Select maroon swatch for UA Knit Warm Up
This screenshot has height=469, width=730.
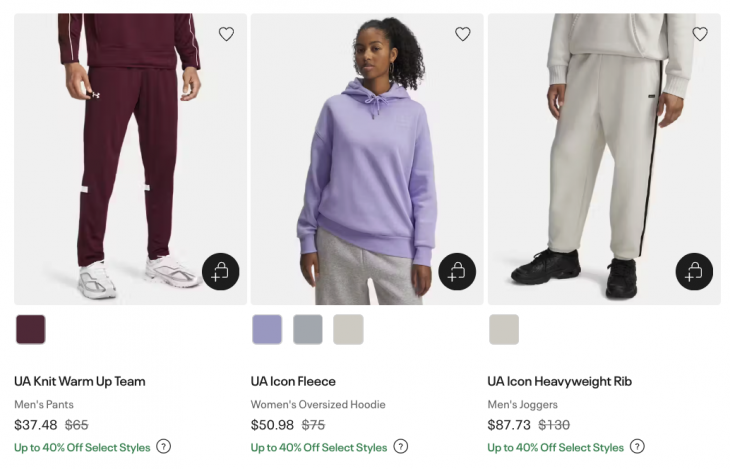(31, 329)
